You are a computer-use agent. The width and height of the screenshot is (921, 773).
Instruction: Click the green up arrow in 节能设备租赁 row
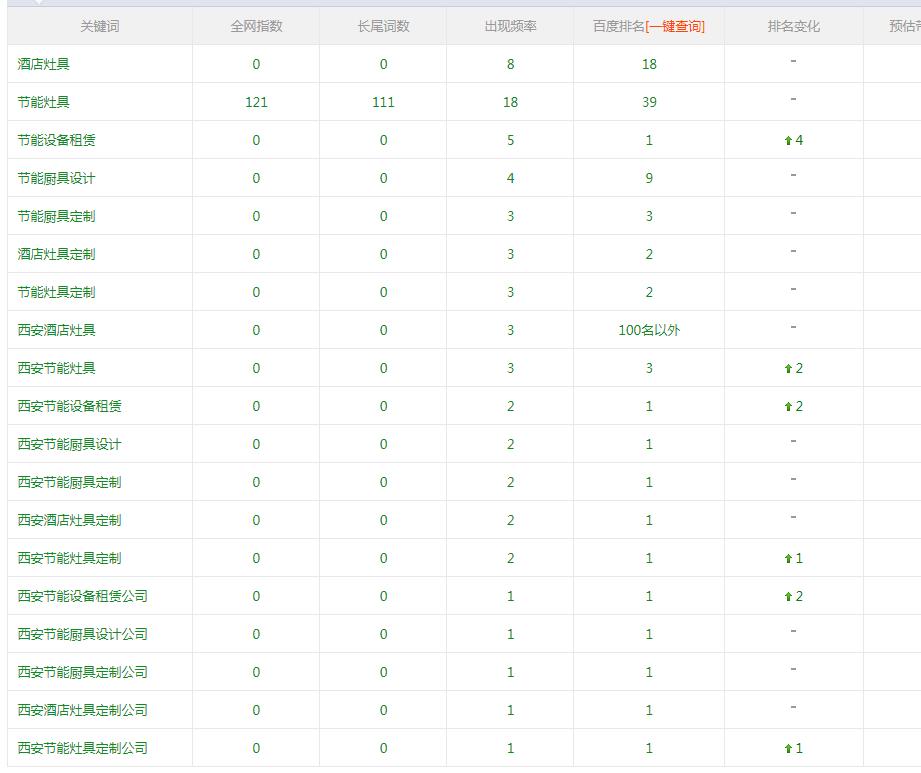click(788, 141)
